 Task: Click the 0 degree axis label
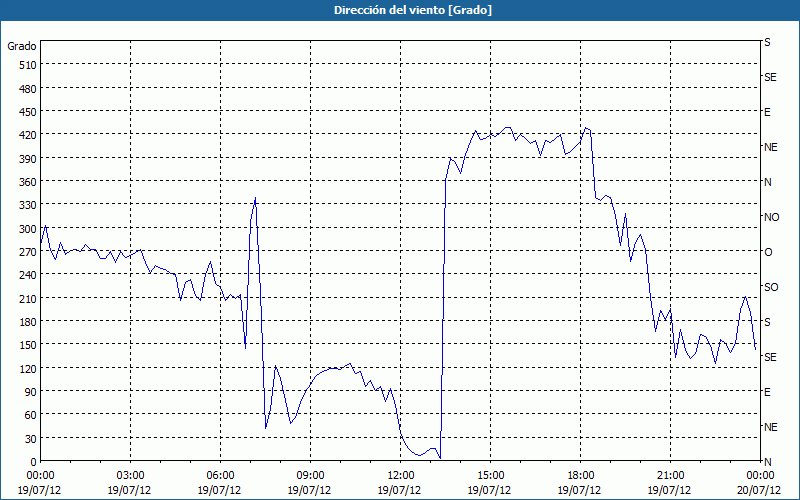(x=34, y=462)
